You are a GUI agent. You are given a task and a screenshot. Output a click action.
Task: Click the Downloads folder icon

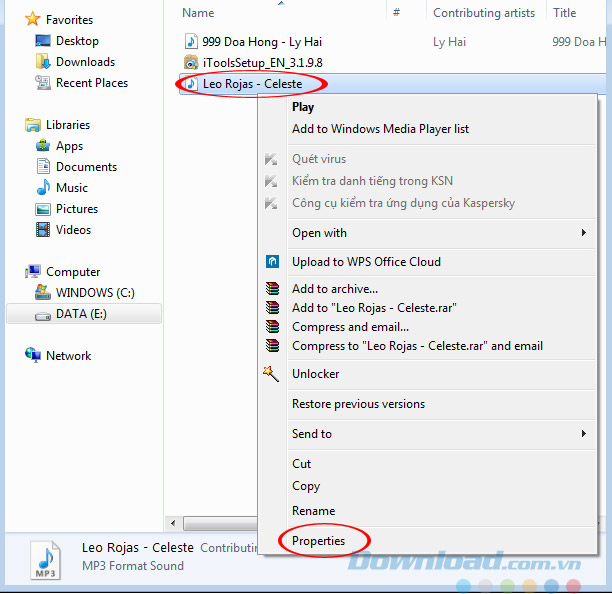click(43, 61)
